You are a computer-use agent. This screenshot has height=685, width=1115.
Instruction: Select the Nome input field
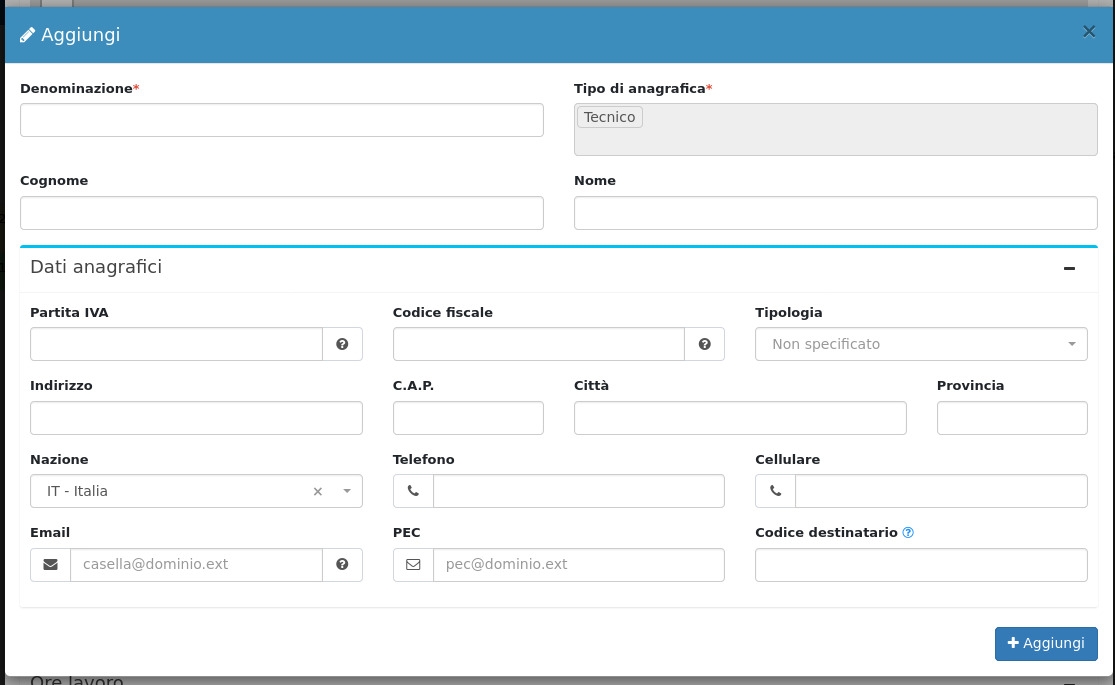[x=835, y=213]
